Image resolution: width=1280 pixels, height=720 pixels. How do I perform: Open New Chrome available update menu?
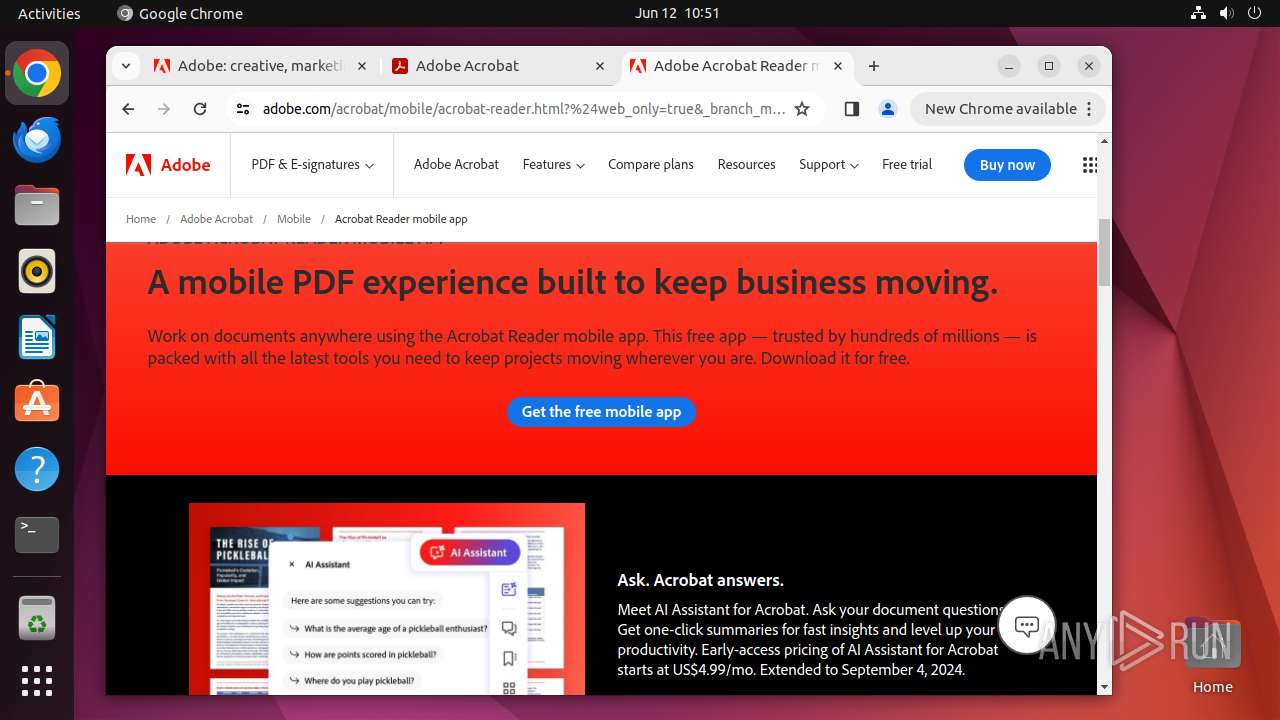1008,109
